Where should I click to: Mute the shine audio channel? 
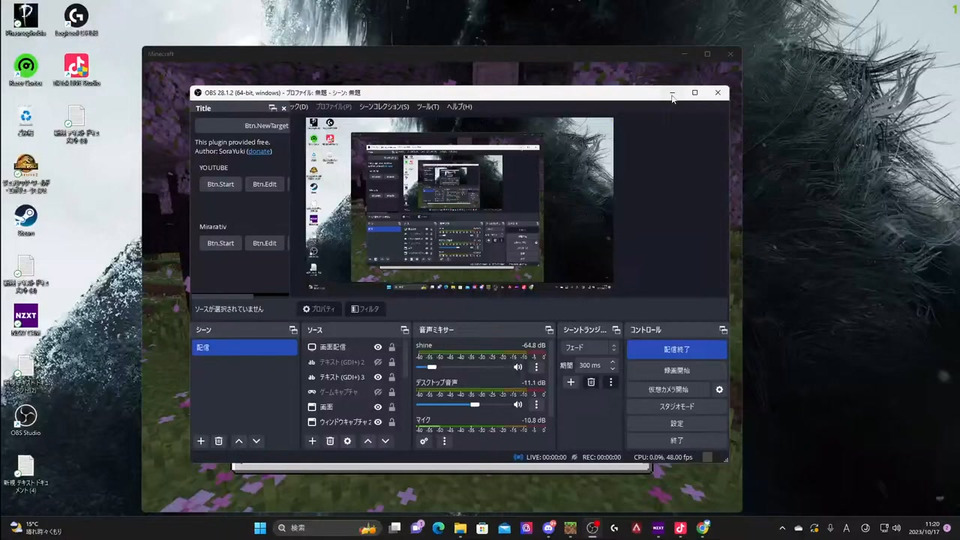point(518,367)
